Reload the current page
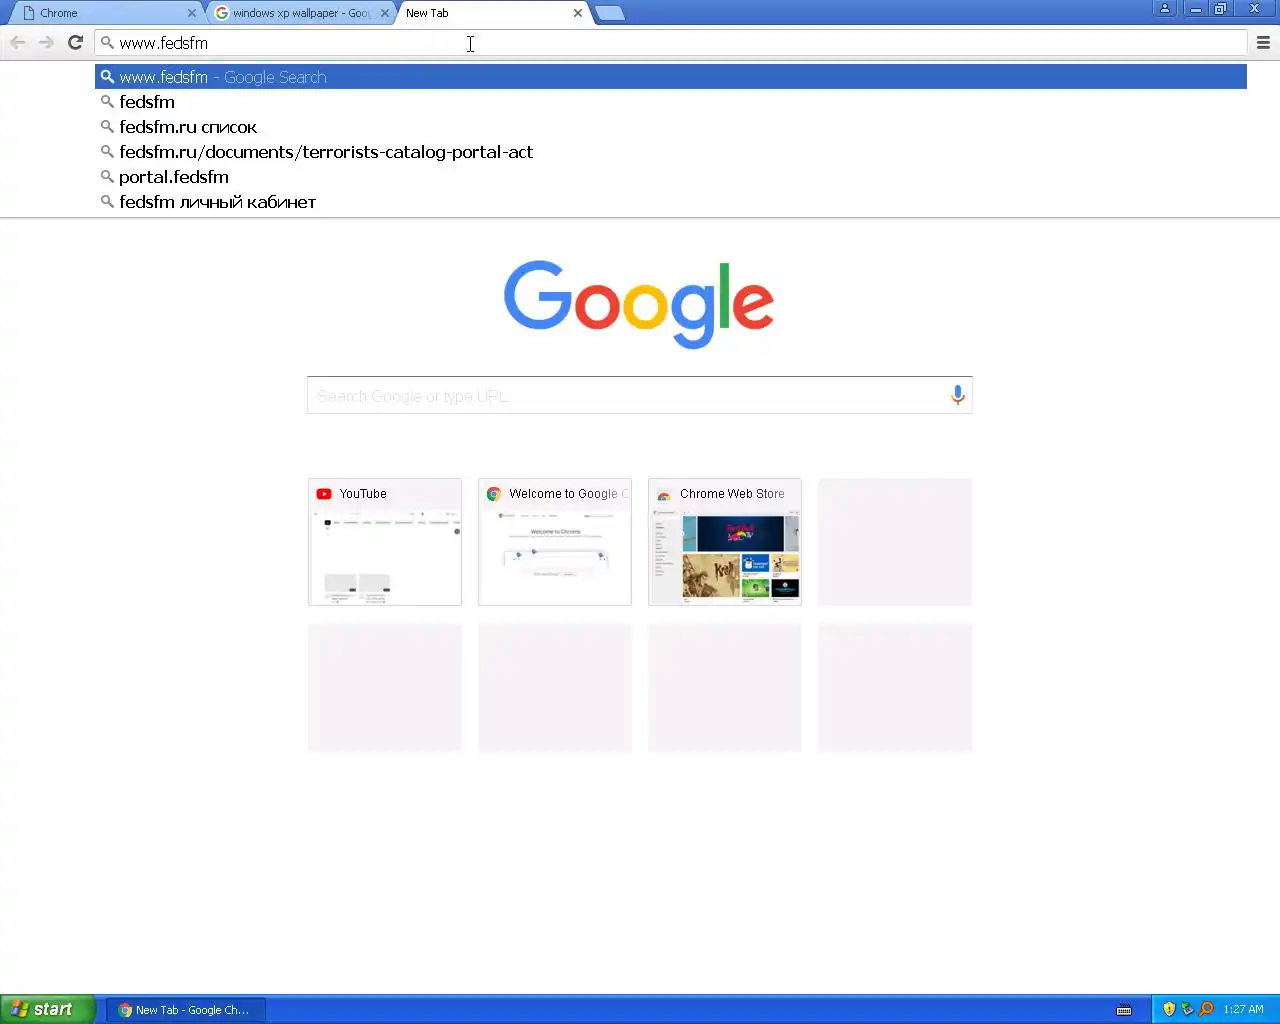Screen dimensions: 1280x1024 click(x=75, y=42)
